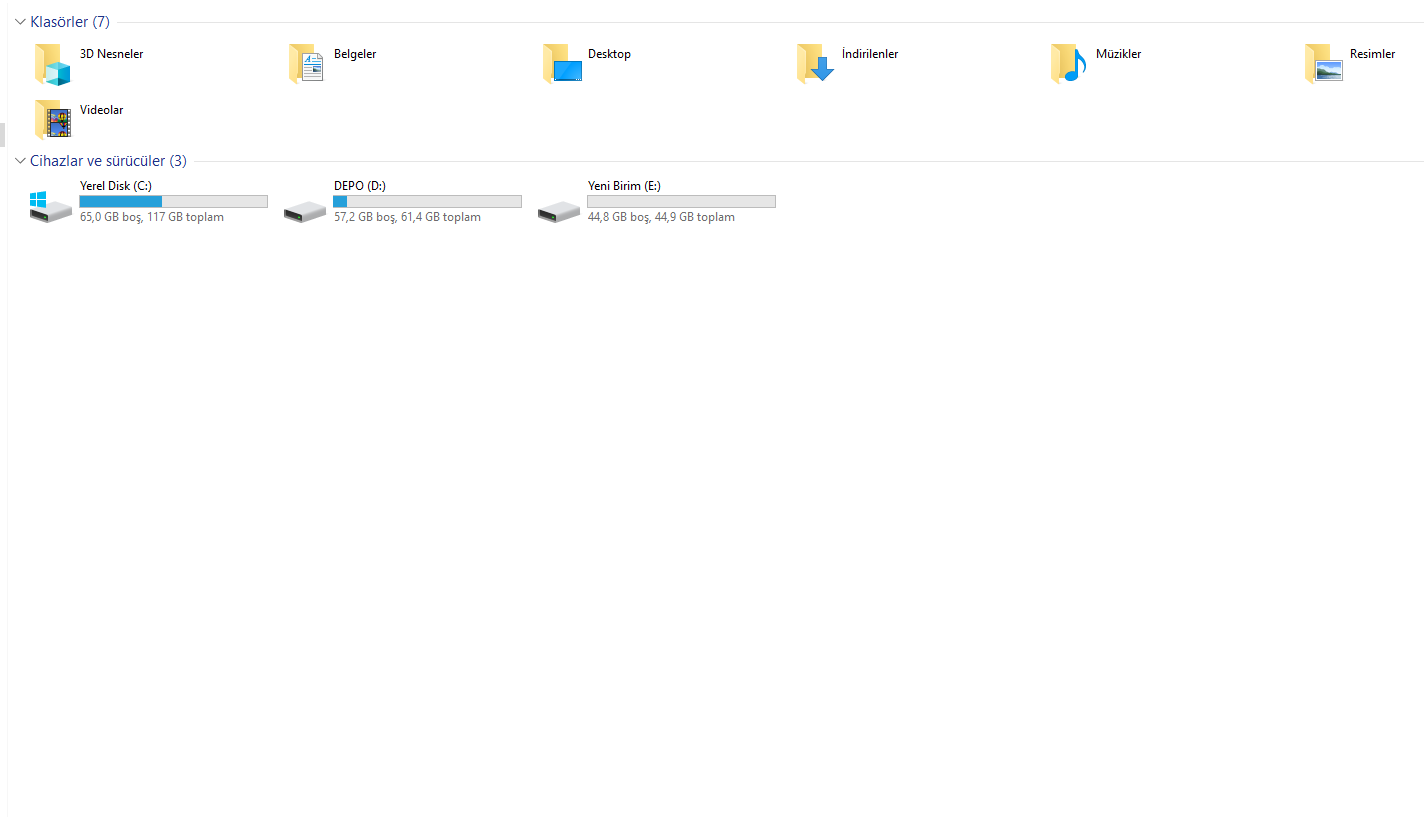The height and width of the screenshot is (817, 1424).
Task: Click the Yerel Disk (C:) usage bar
Action: click(174, 201)
